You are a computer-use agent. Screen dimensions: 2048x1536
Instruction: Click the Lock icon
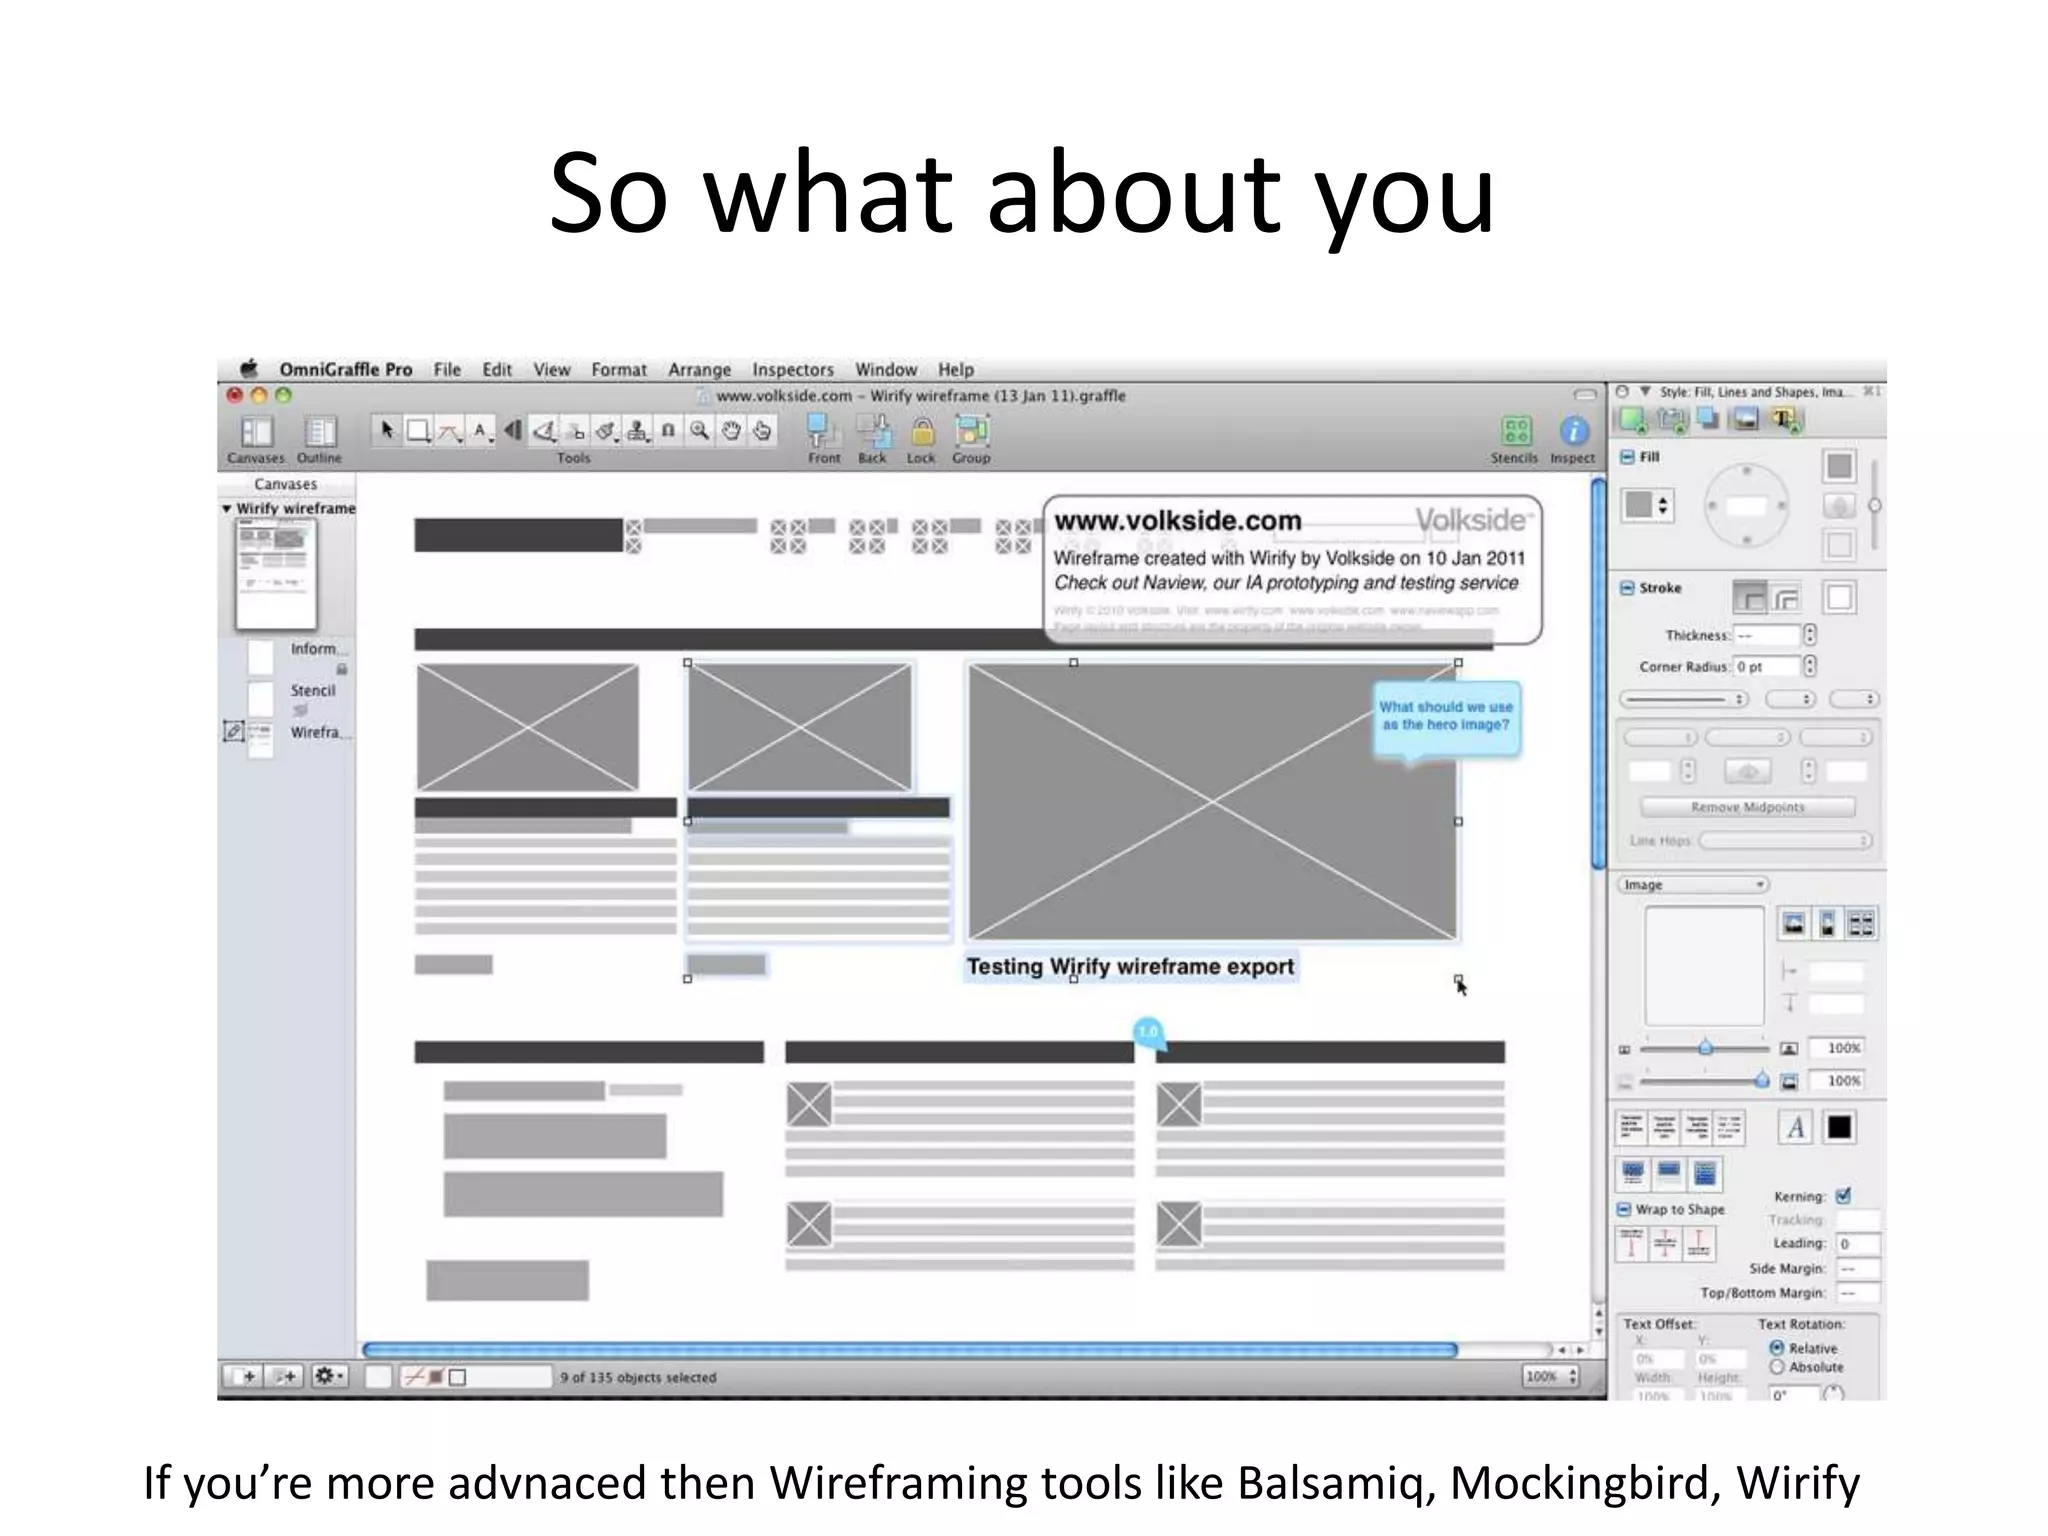pos(922,431)
